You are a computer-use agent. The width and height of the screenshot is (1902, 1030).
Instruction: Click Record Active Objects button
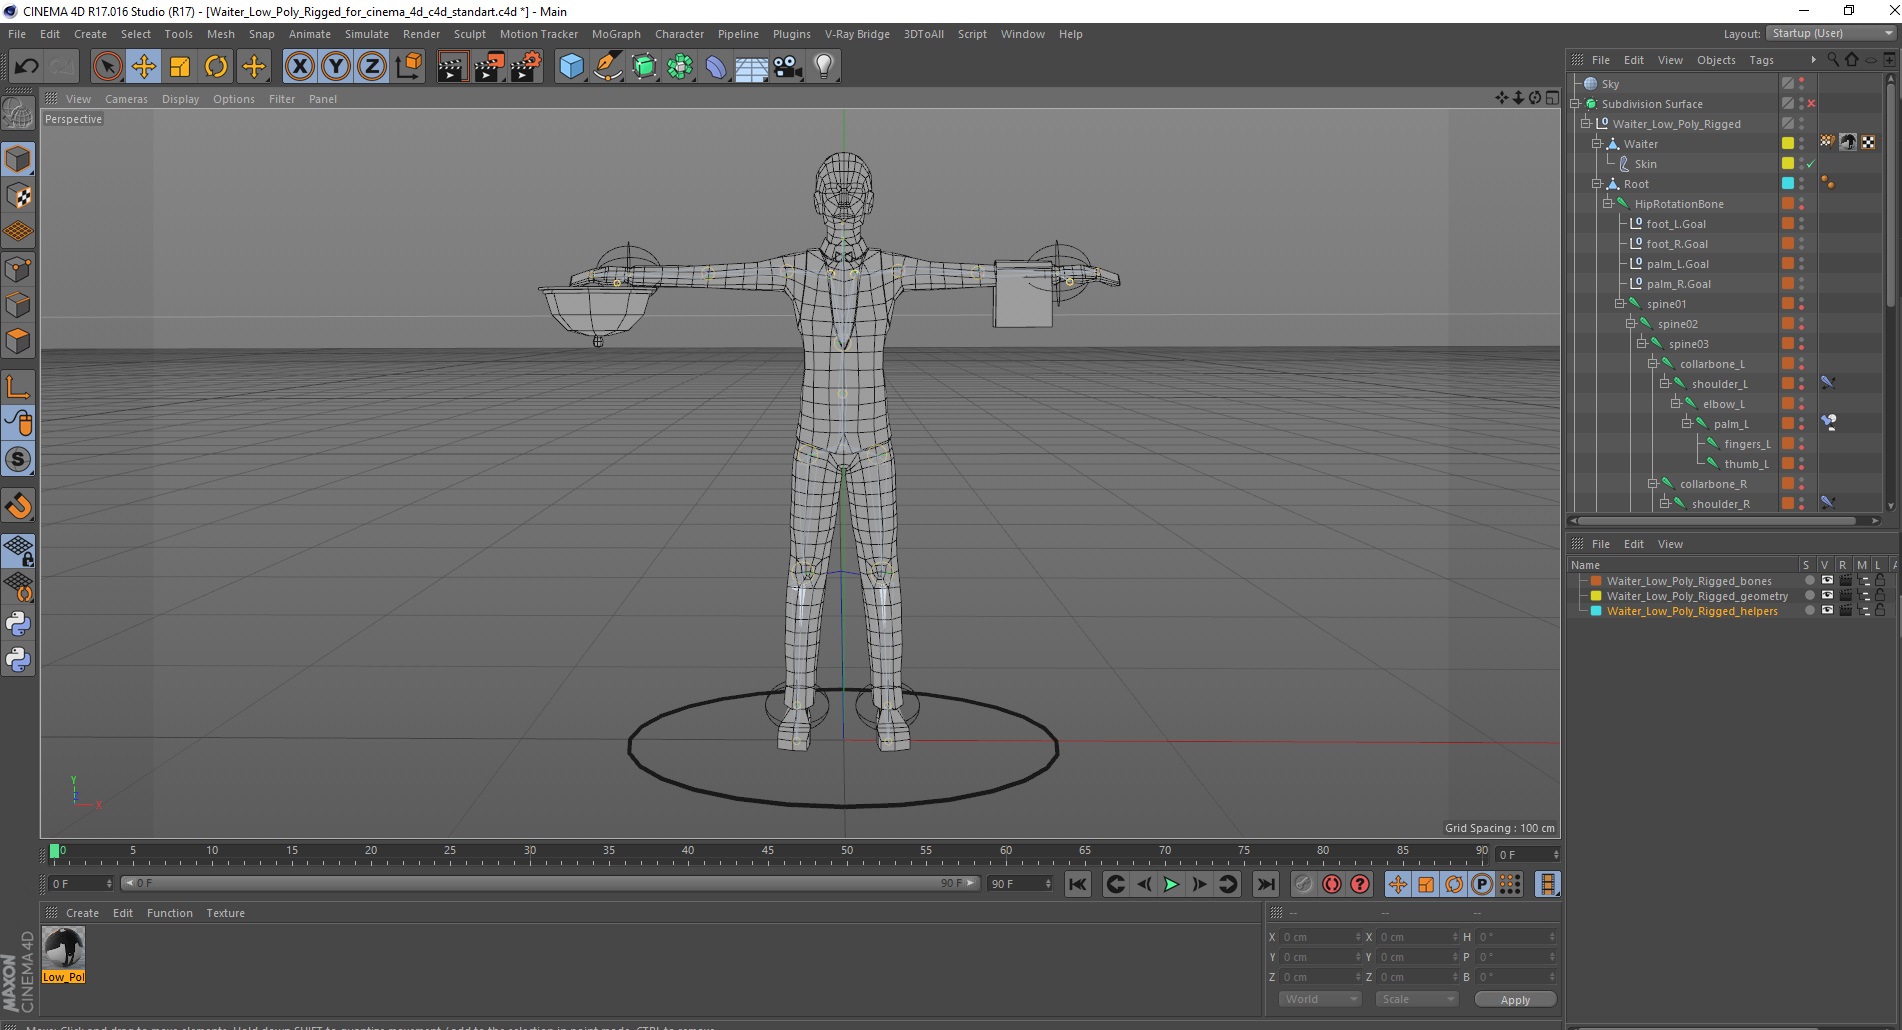pyautogui.click(x=1304, y=884)
